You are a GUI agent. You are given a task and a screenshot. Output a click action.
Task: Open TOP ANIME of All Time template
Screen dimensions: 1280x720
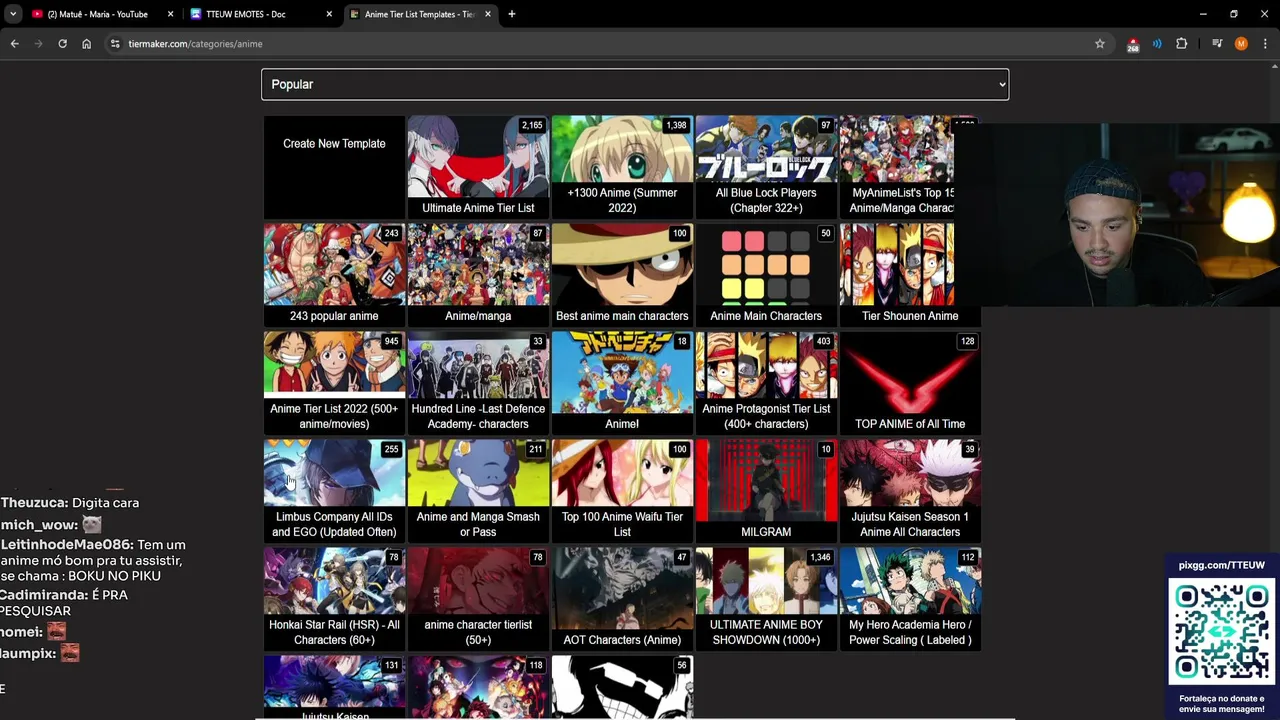pyautogui.click(x=910, y=383)
